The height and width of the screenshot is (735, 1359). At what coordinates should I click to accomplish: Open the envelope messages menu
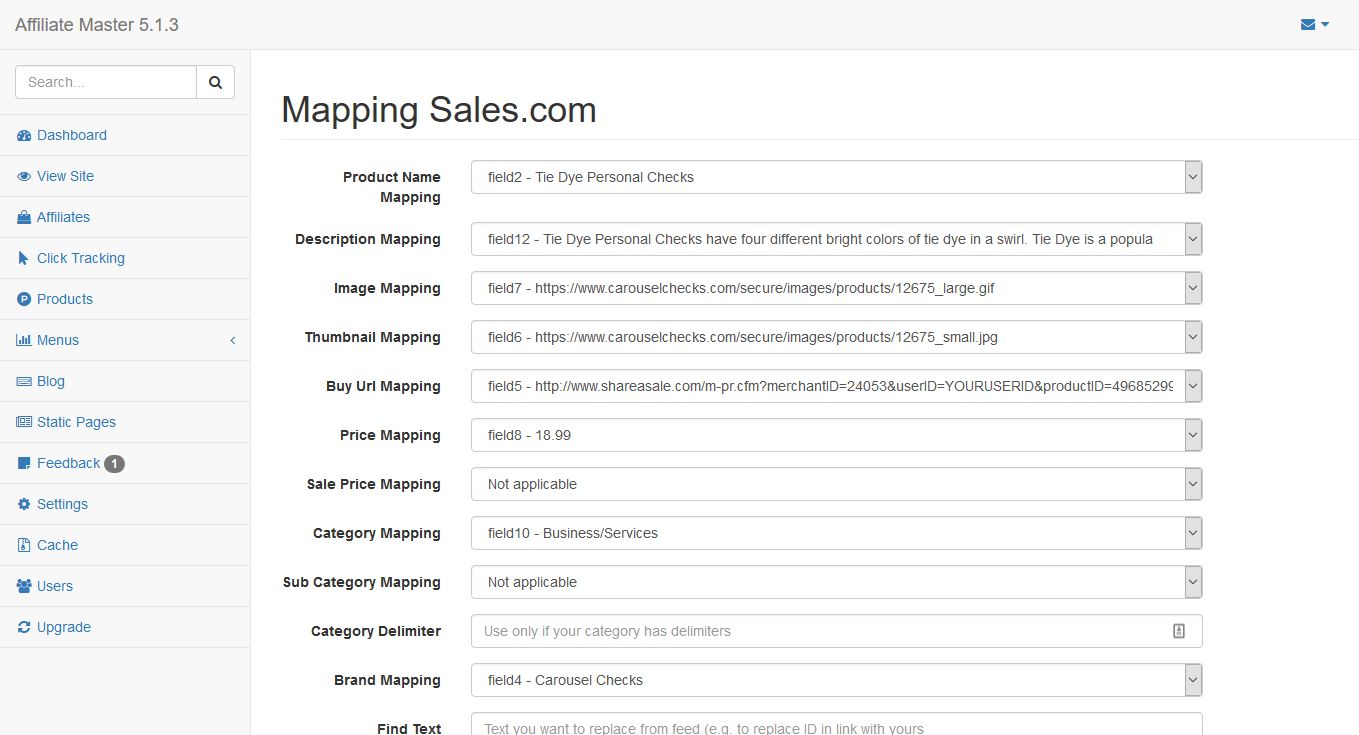(x=1314, y=24)
